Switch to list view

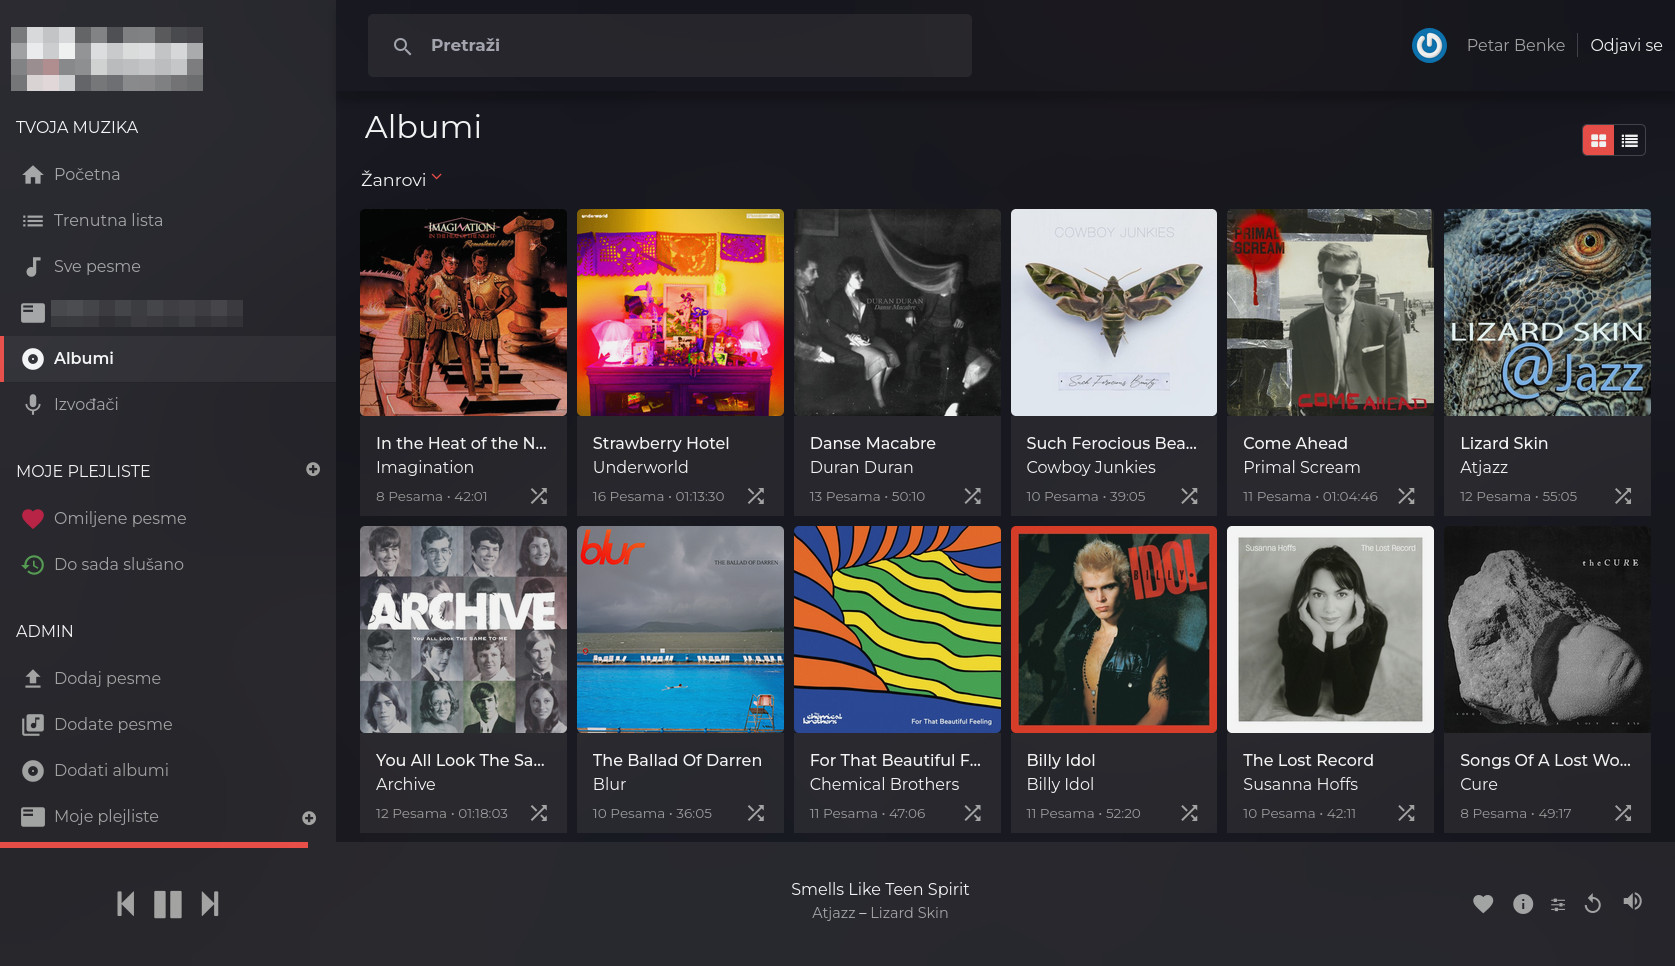(1630, 141)
